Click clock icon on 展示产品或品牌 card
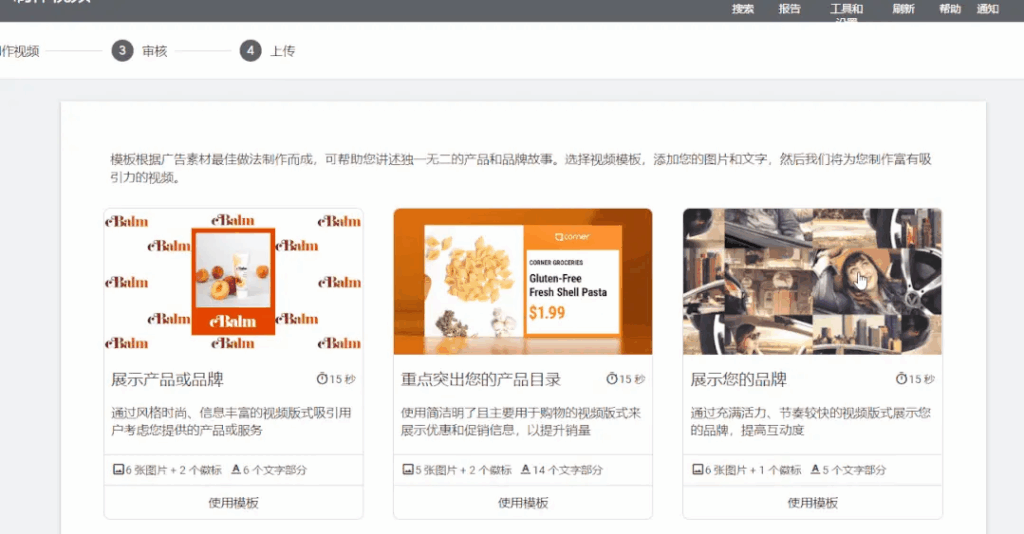Image resolution: width=1024 pixels, height=534 pixels. (322, 379)
